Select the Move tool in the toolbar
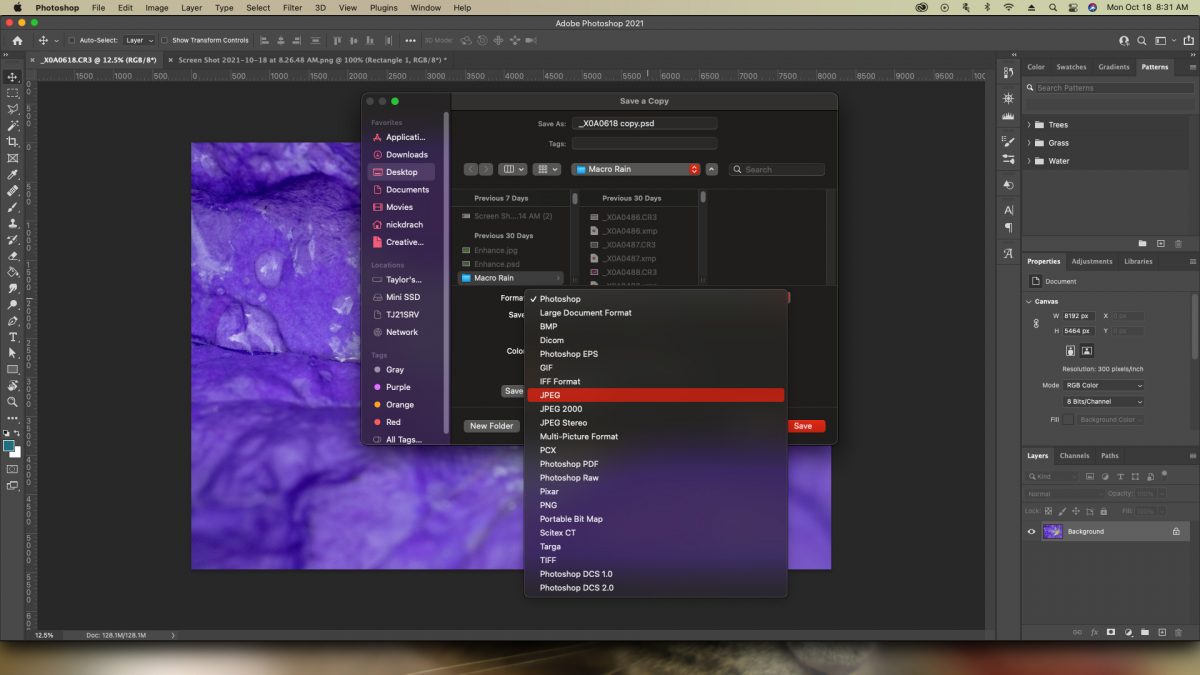 tap(13, 77)
